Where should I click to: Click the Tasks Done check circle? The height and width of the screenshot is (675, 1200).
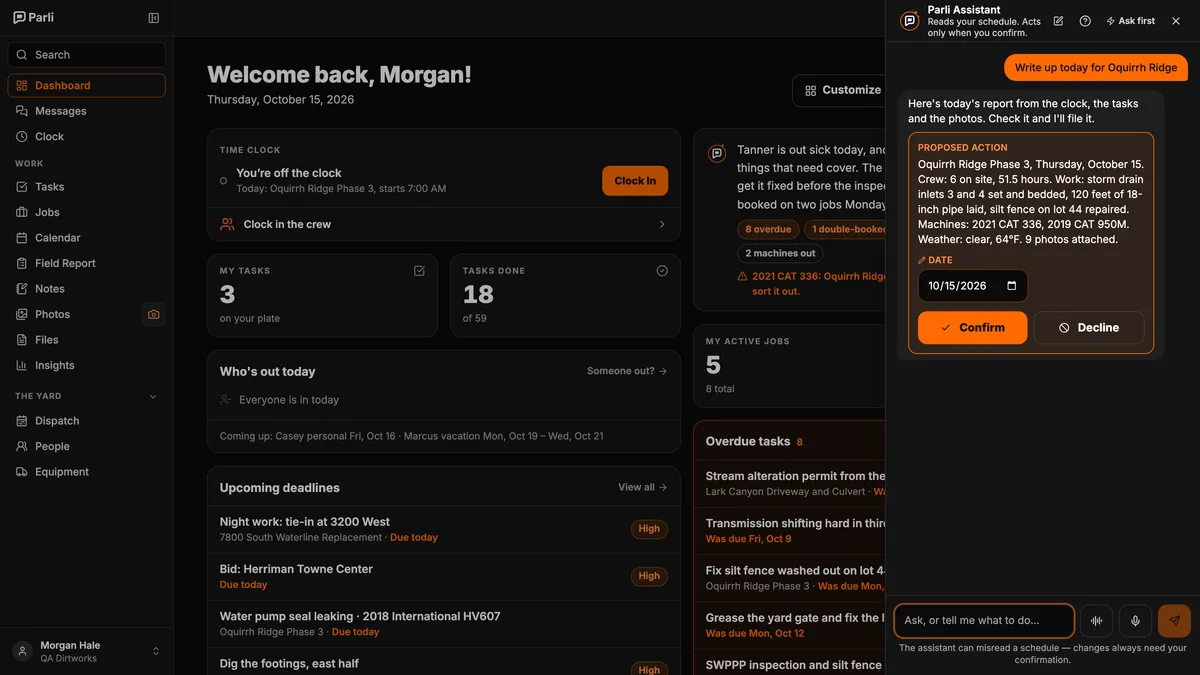tap(662, 271)
